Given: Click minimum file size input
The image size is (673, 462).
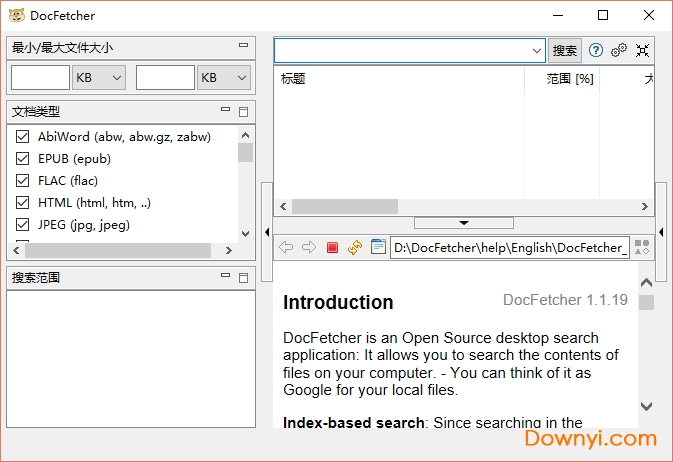Looking at the screenshot, I should click(x=40, y=78).
